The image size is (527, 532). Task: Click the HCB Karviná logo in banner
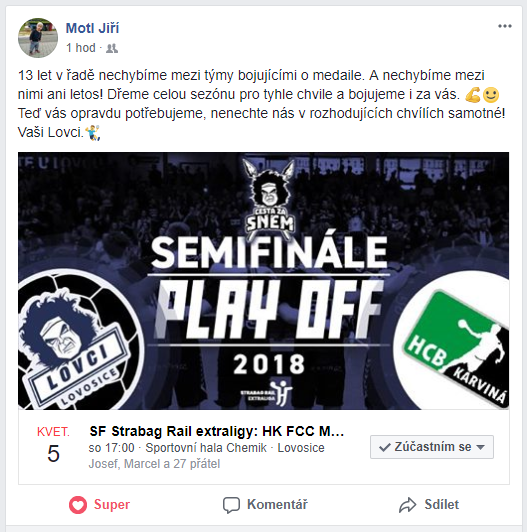455,340
